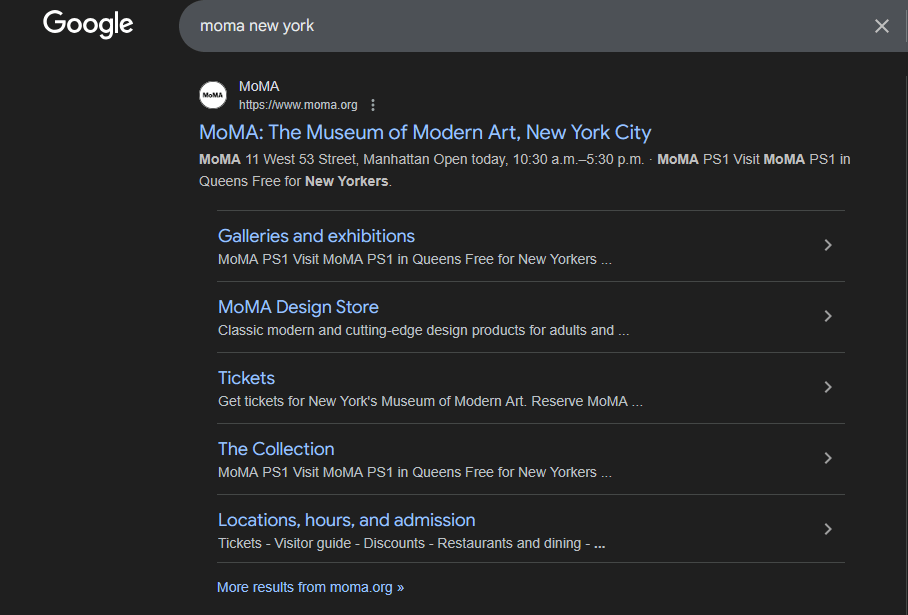The height and width of the screenshot is (615, 908).
Task: Show more results from moma.org
Action: coord(310,587)
